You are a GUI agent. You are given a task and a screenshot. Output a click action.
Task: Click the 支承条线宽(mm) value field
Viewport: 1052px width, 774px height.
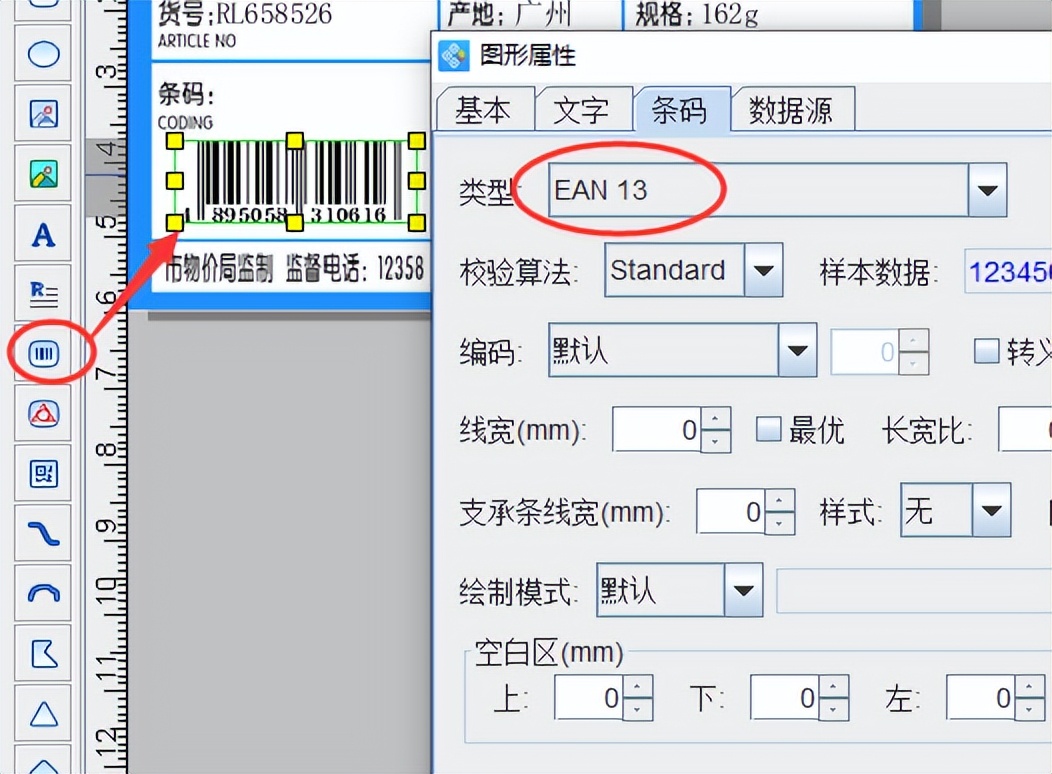click(731, 512)
